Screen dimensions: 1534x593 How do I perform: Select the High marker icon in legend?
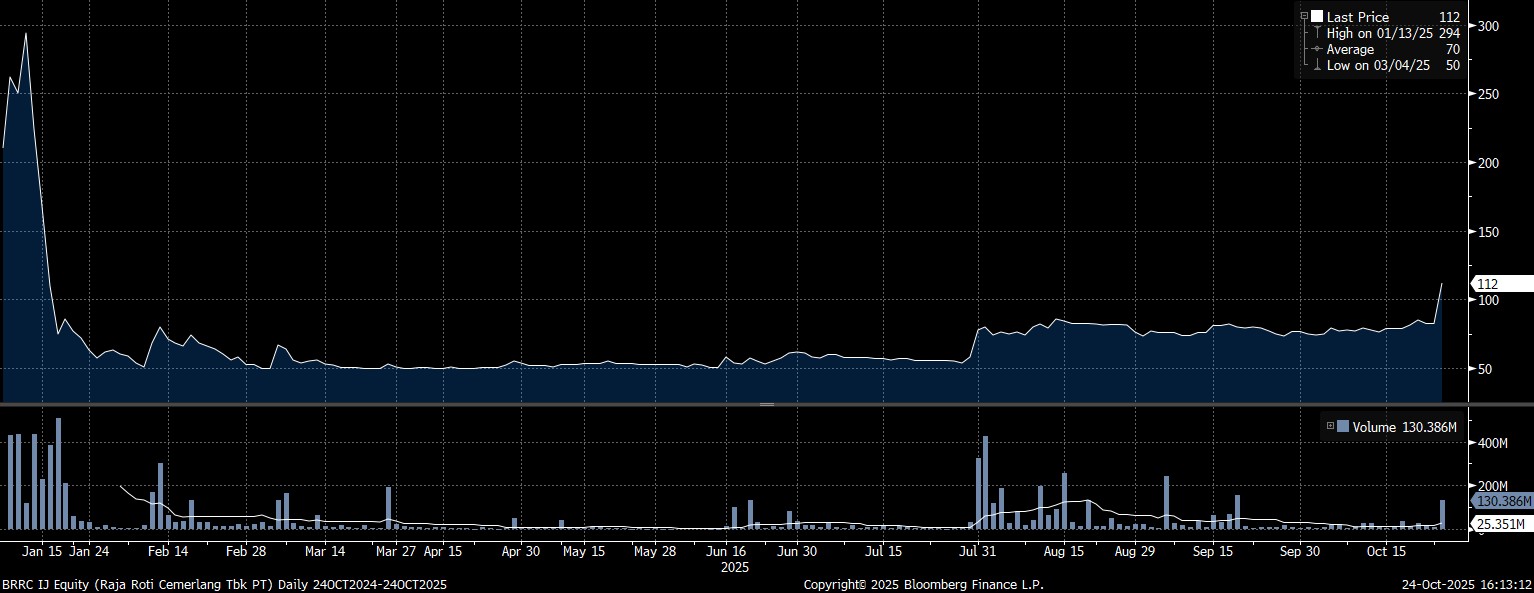point(1317,33)
